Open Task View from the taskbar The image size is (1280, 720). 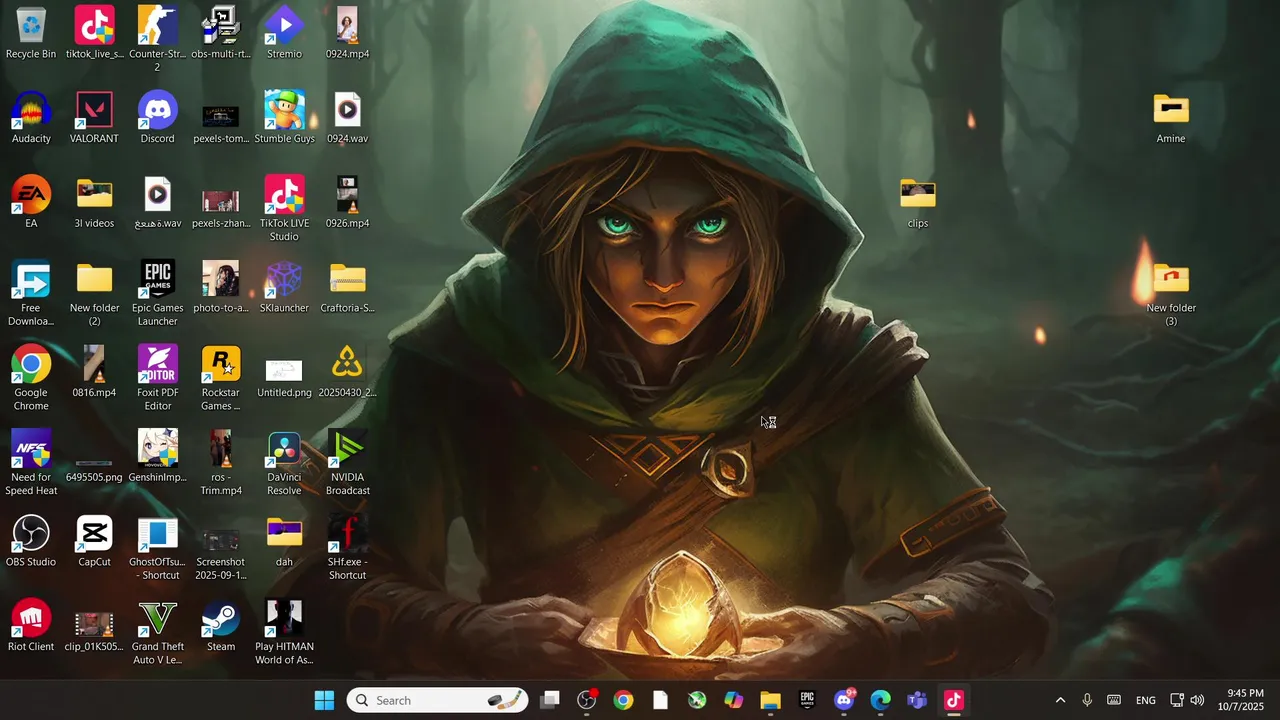[550, 700]
